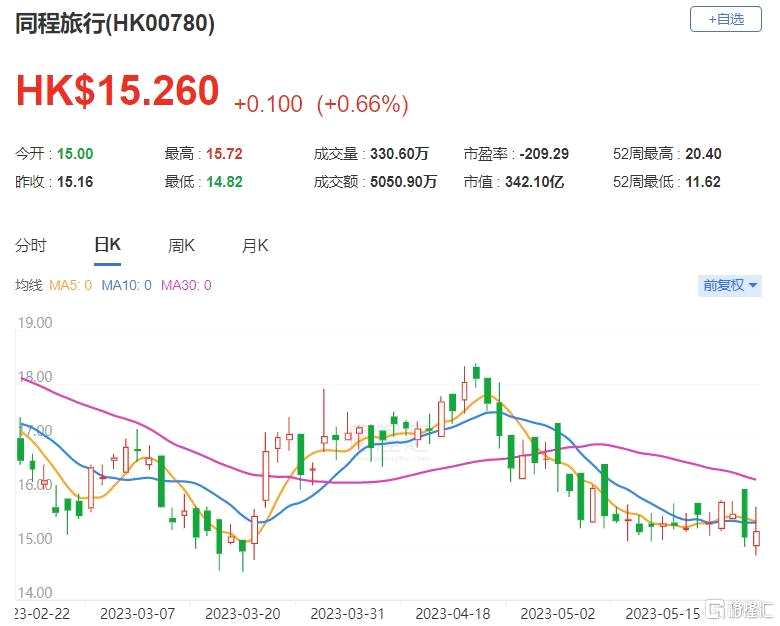The image size is (780, 626).
Task: Click the current price HK$15.260
Action: (x=117, y=91)
